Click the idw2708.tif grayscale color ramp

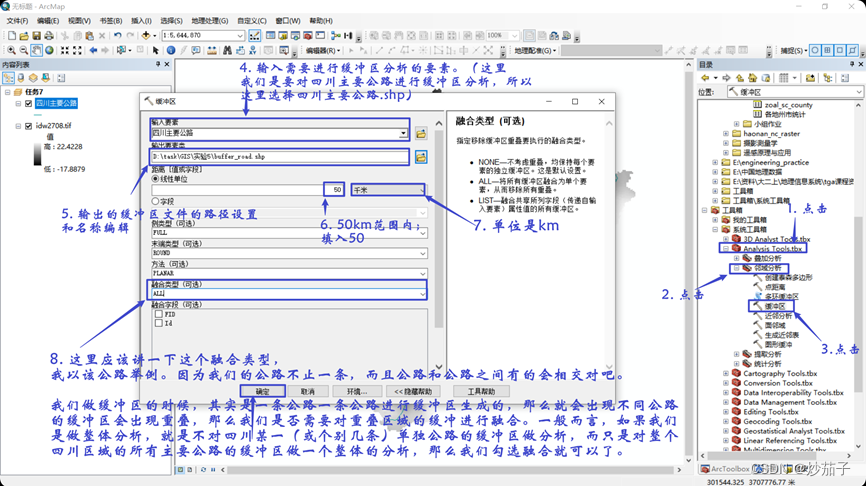[38, 155]
